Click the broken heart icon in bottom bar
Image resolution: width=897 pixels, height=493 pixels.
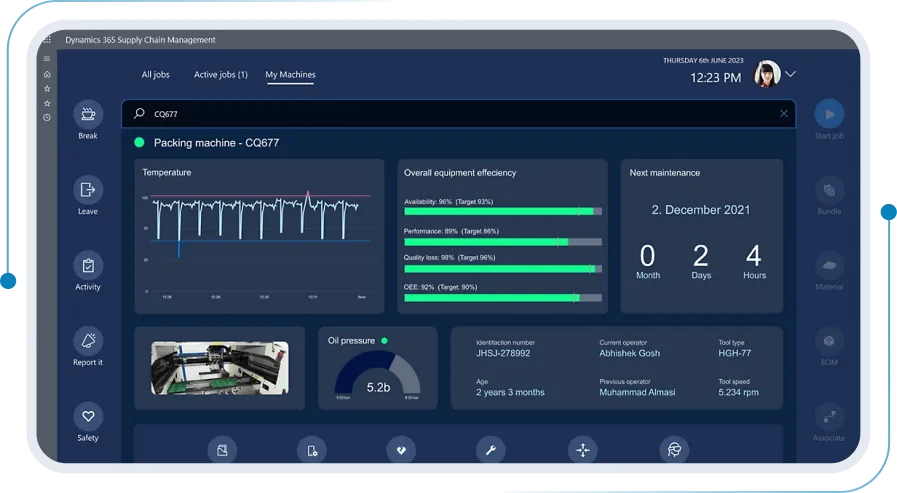401,451
